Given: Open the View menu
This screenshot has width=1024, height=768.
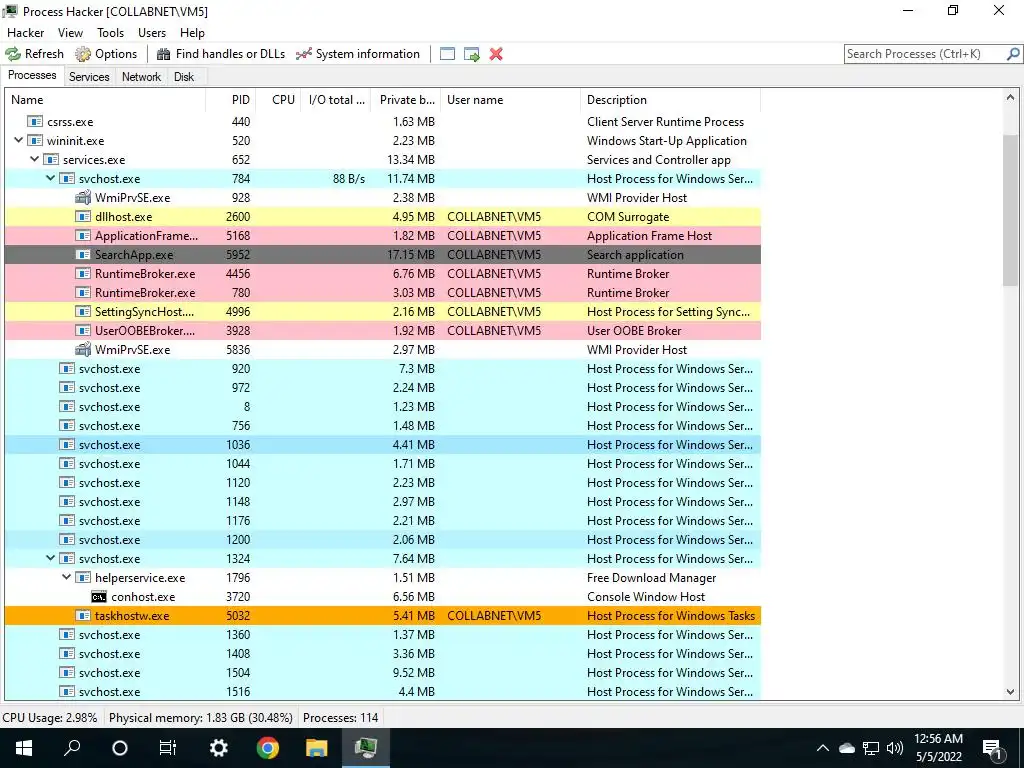Looking at the screenshot, I should (x=70, y=33).
